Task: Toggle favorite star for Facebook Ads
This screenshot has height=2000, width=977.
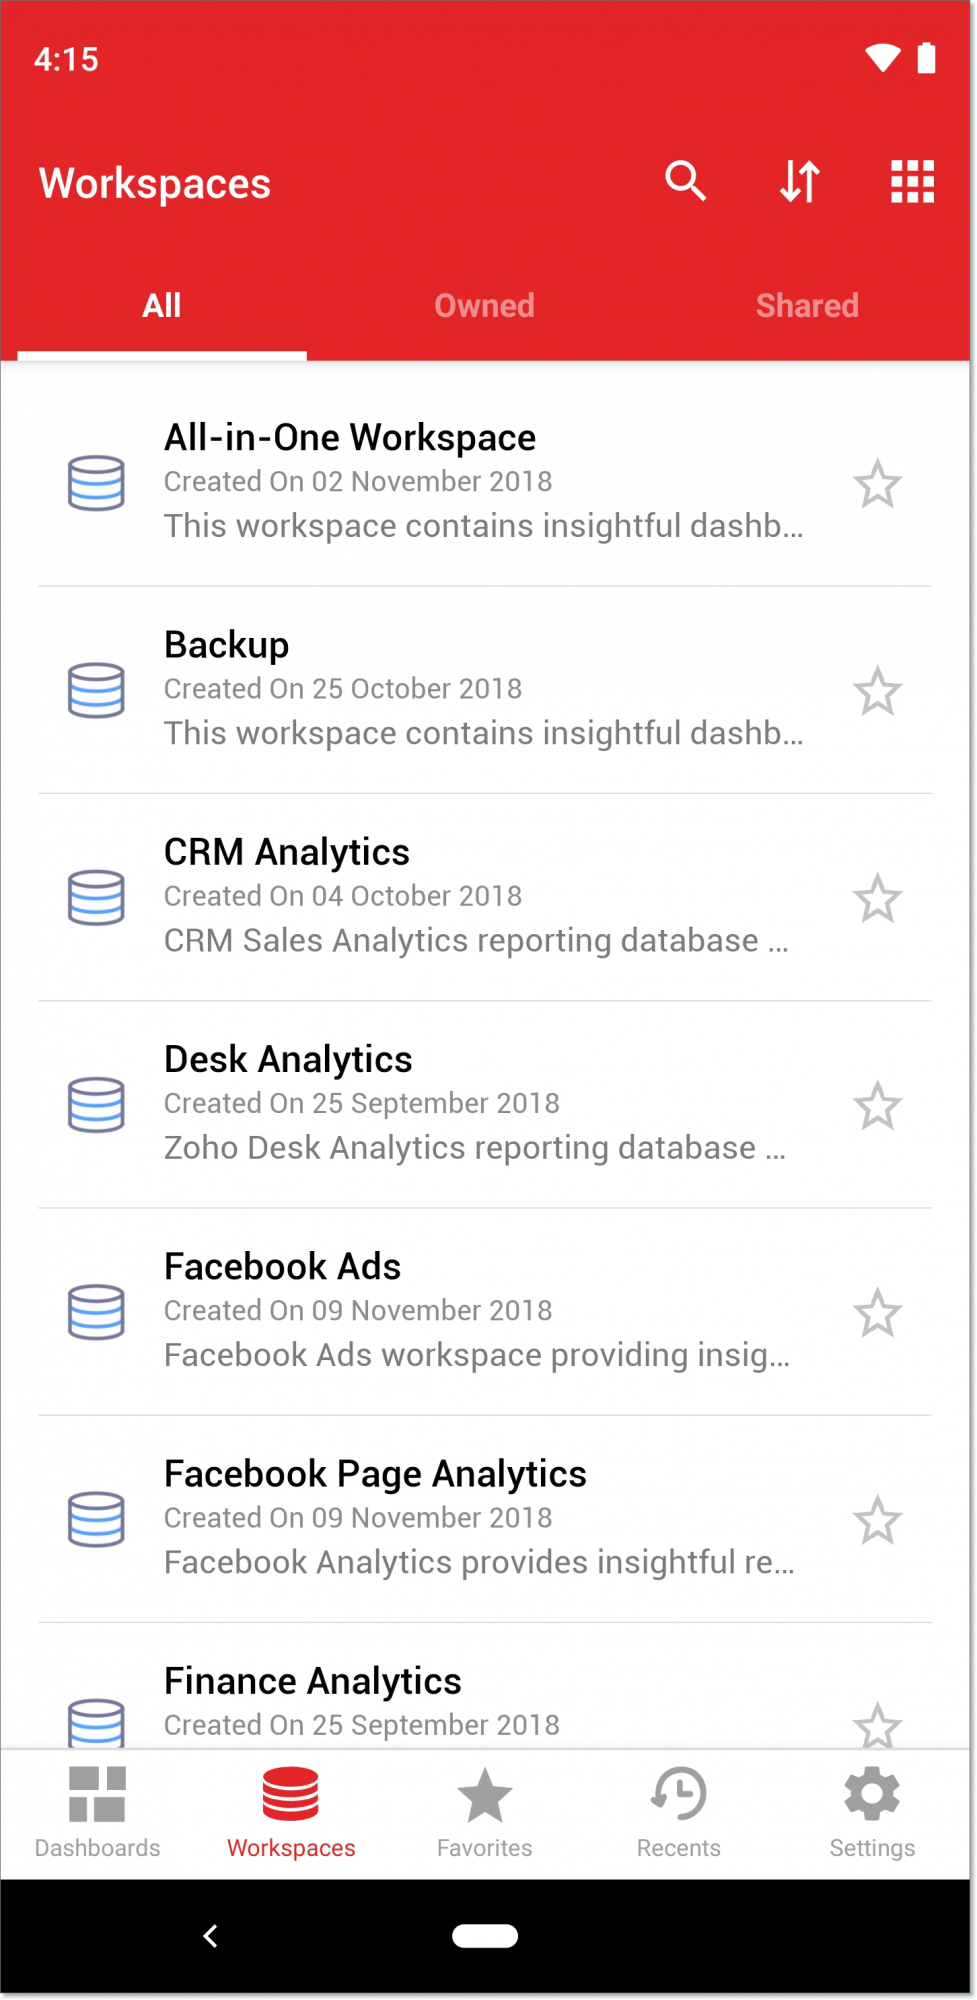Action: point(878,1312)
